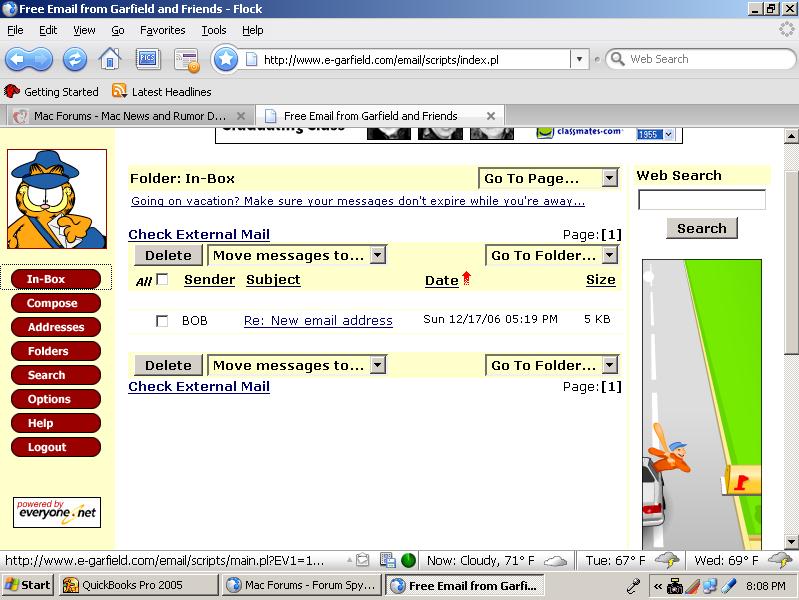799x600 pixels.
Task: Click the status bar computers icon
Action: [388, 560]
